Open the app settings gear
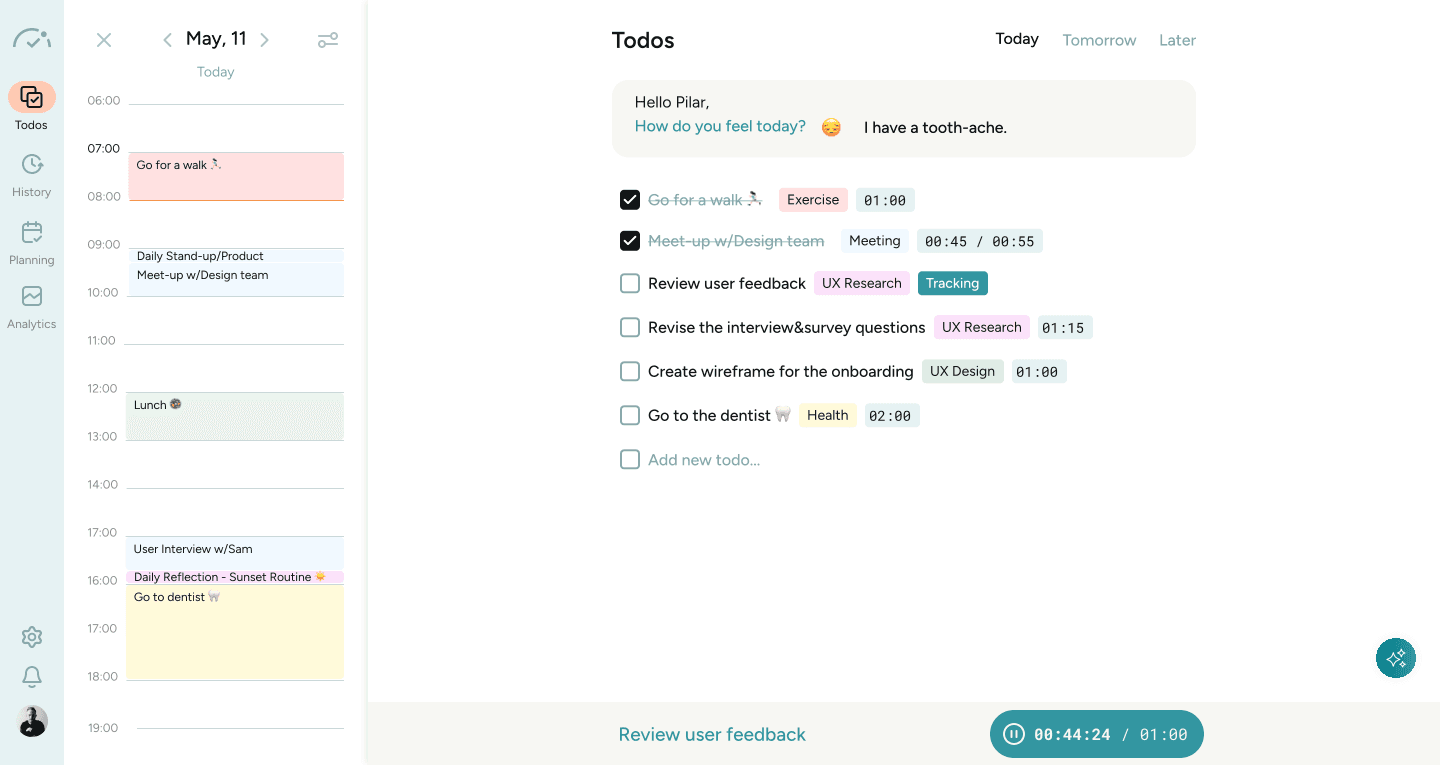Viewport: 1440px width, 765px height. click(x=31, y=637)
